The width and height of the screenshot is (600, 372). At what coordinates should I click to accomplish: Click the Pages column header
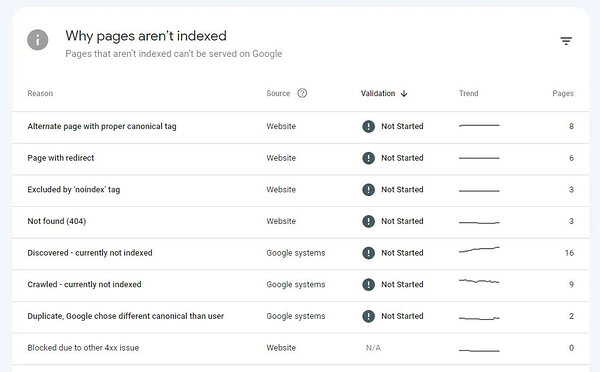click(562, 93)
